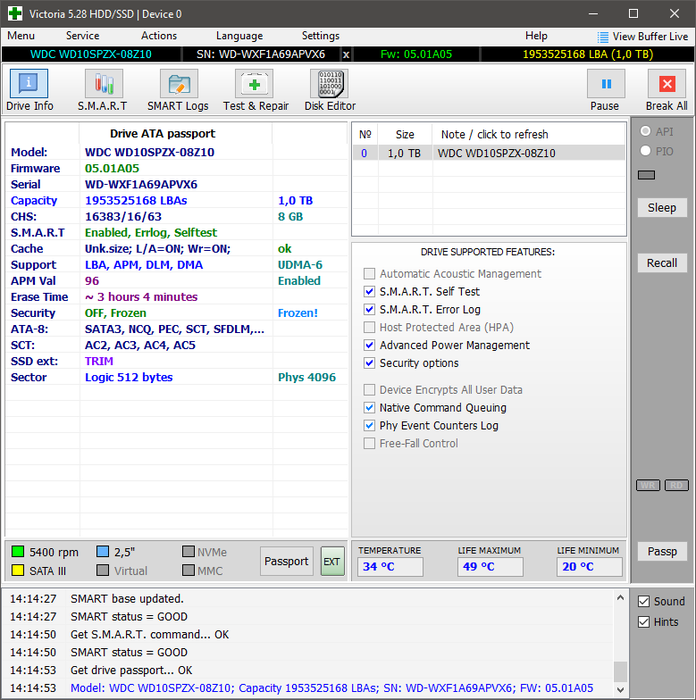Open SMART Logs from the toolbar
The image size is (696, 700).
179,83
